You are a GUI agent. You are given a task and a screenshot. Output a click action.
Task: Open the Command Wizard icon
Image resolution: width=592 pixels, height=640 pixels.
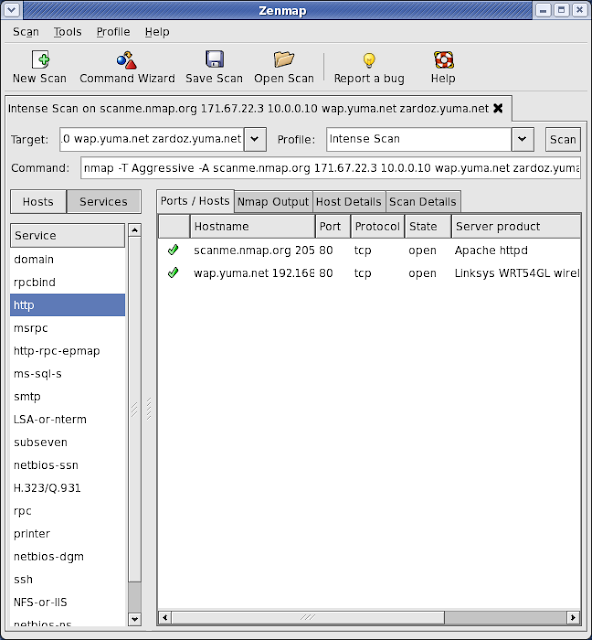pos(127,60)
